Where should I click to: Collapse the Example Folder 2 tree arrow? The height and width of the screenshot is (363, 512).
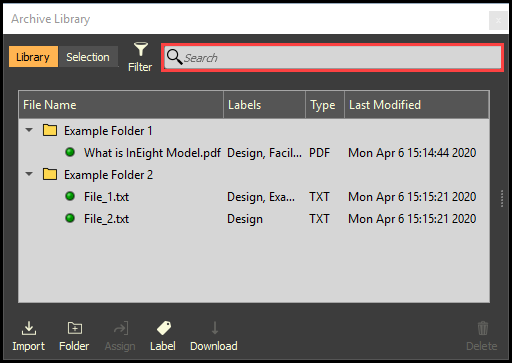click(29, 174)
